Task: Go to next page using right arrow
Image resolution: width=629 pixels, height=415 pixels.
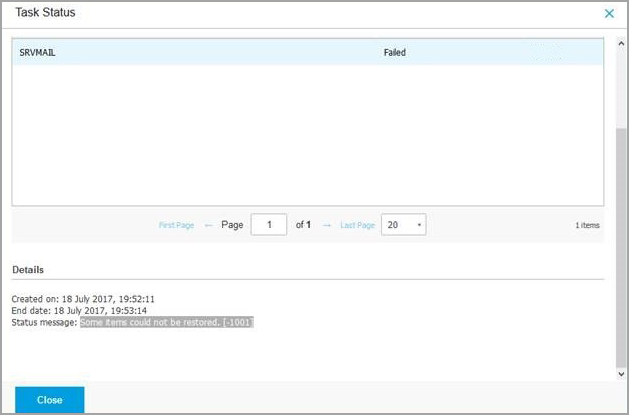Action: click(x=326, y=226)
